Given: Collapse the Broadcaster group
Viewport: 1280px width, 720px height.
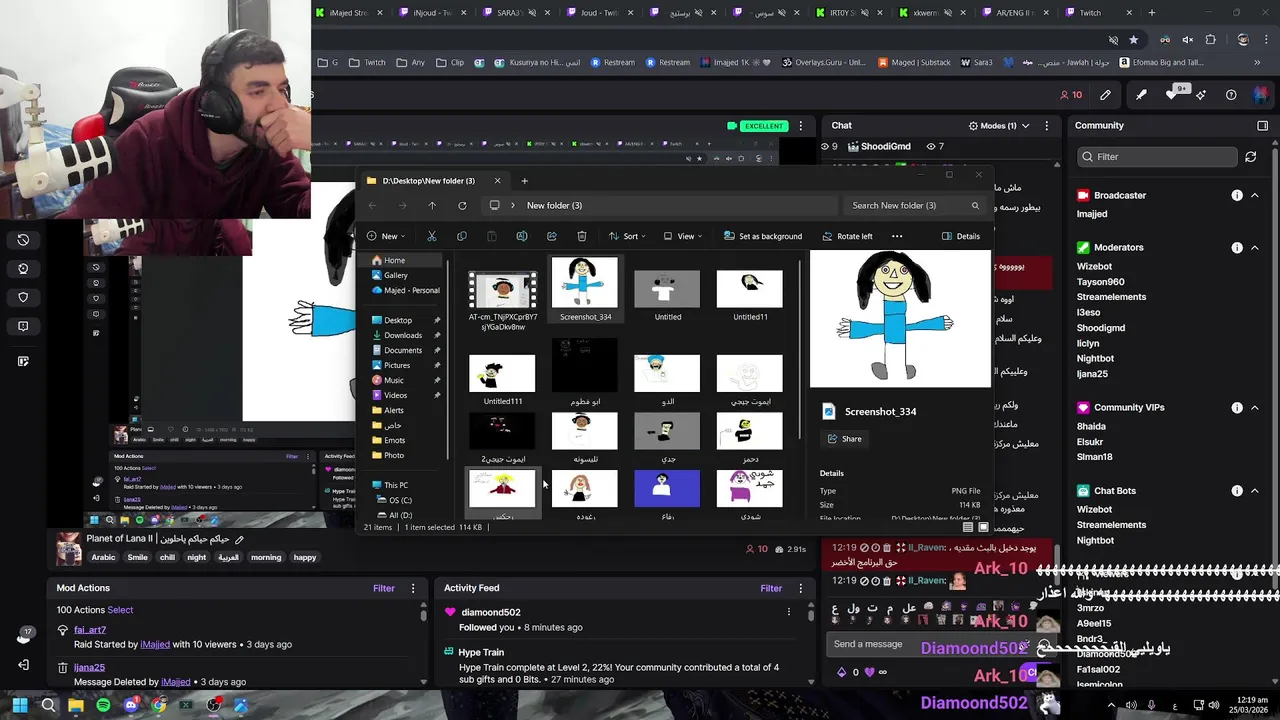Looking at the screenshot, I should click(1255, 195).
